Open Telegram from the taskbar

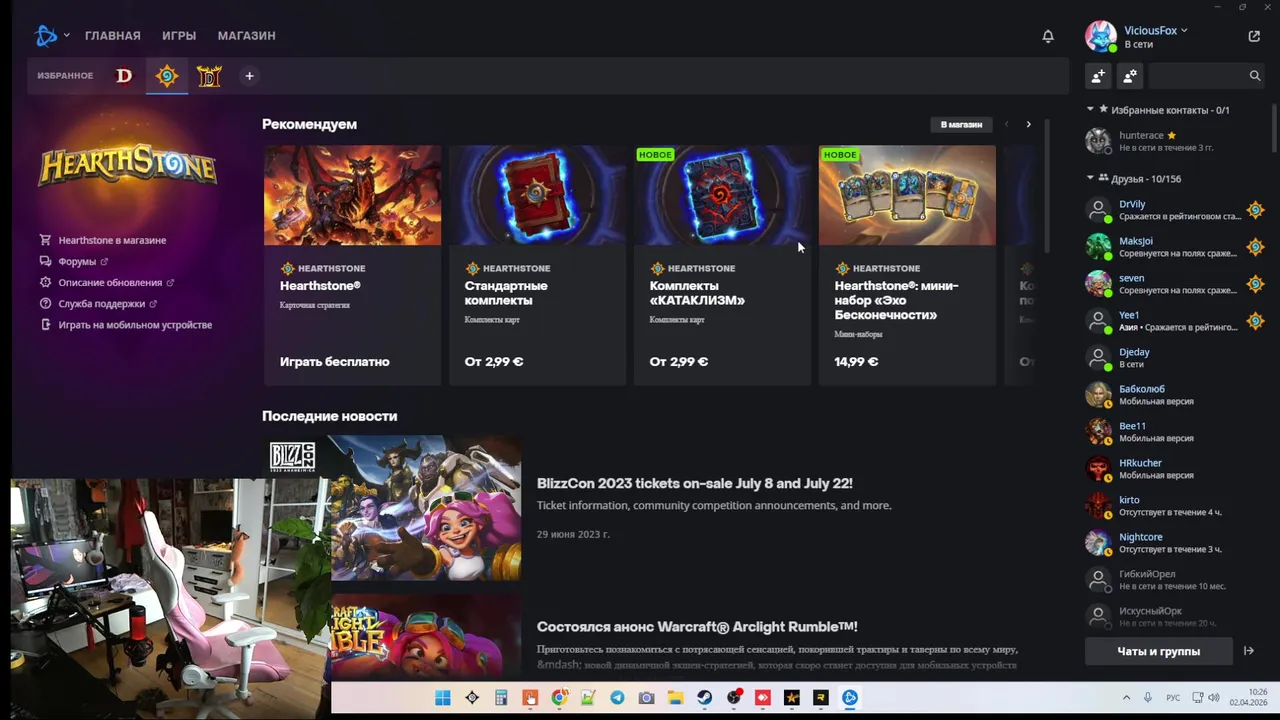tap(617, 698)
